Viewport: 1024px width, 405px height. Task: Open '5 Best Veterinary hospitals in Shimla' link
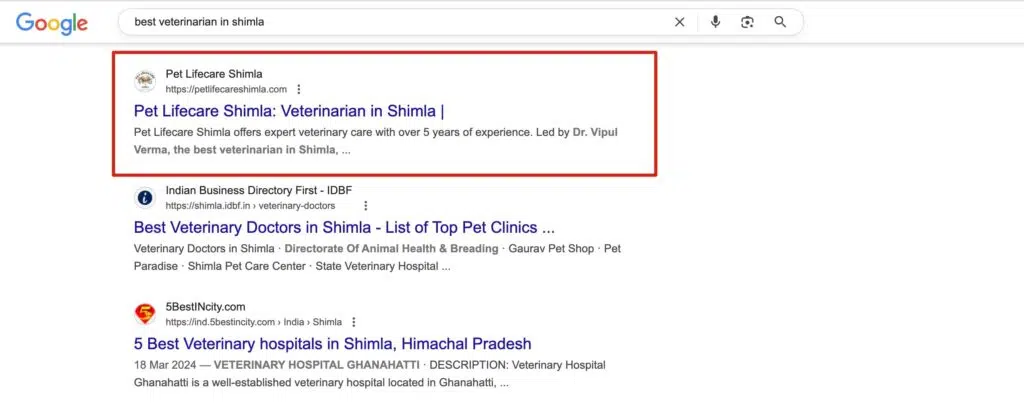(x=332, y=344)
